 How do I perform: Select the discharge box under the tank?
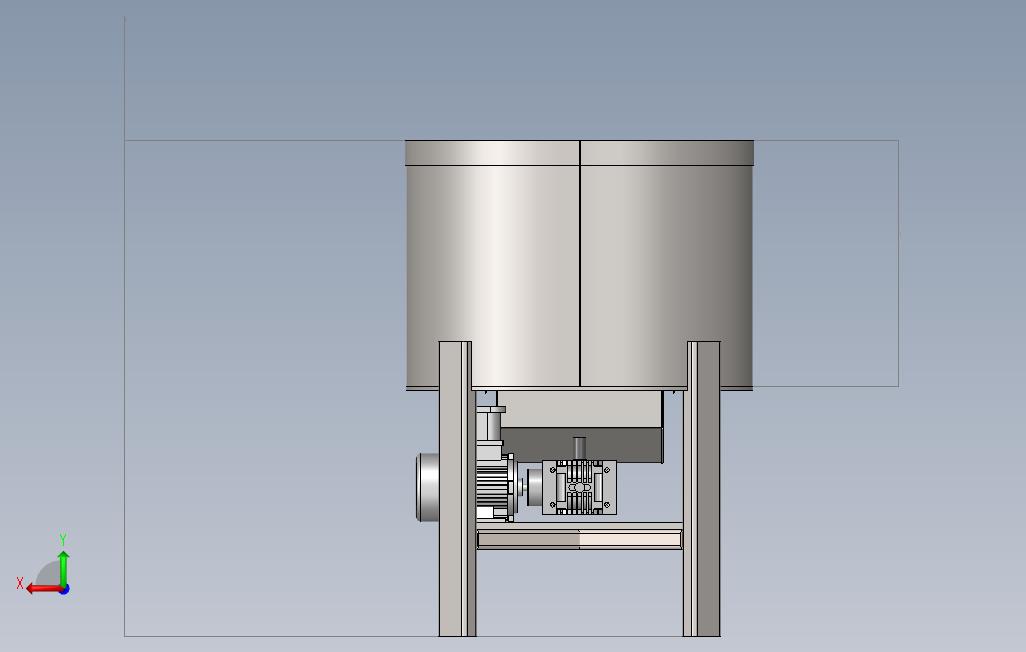tap(580, 427)
